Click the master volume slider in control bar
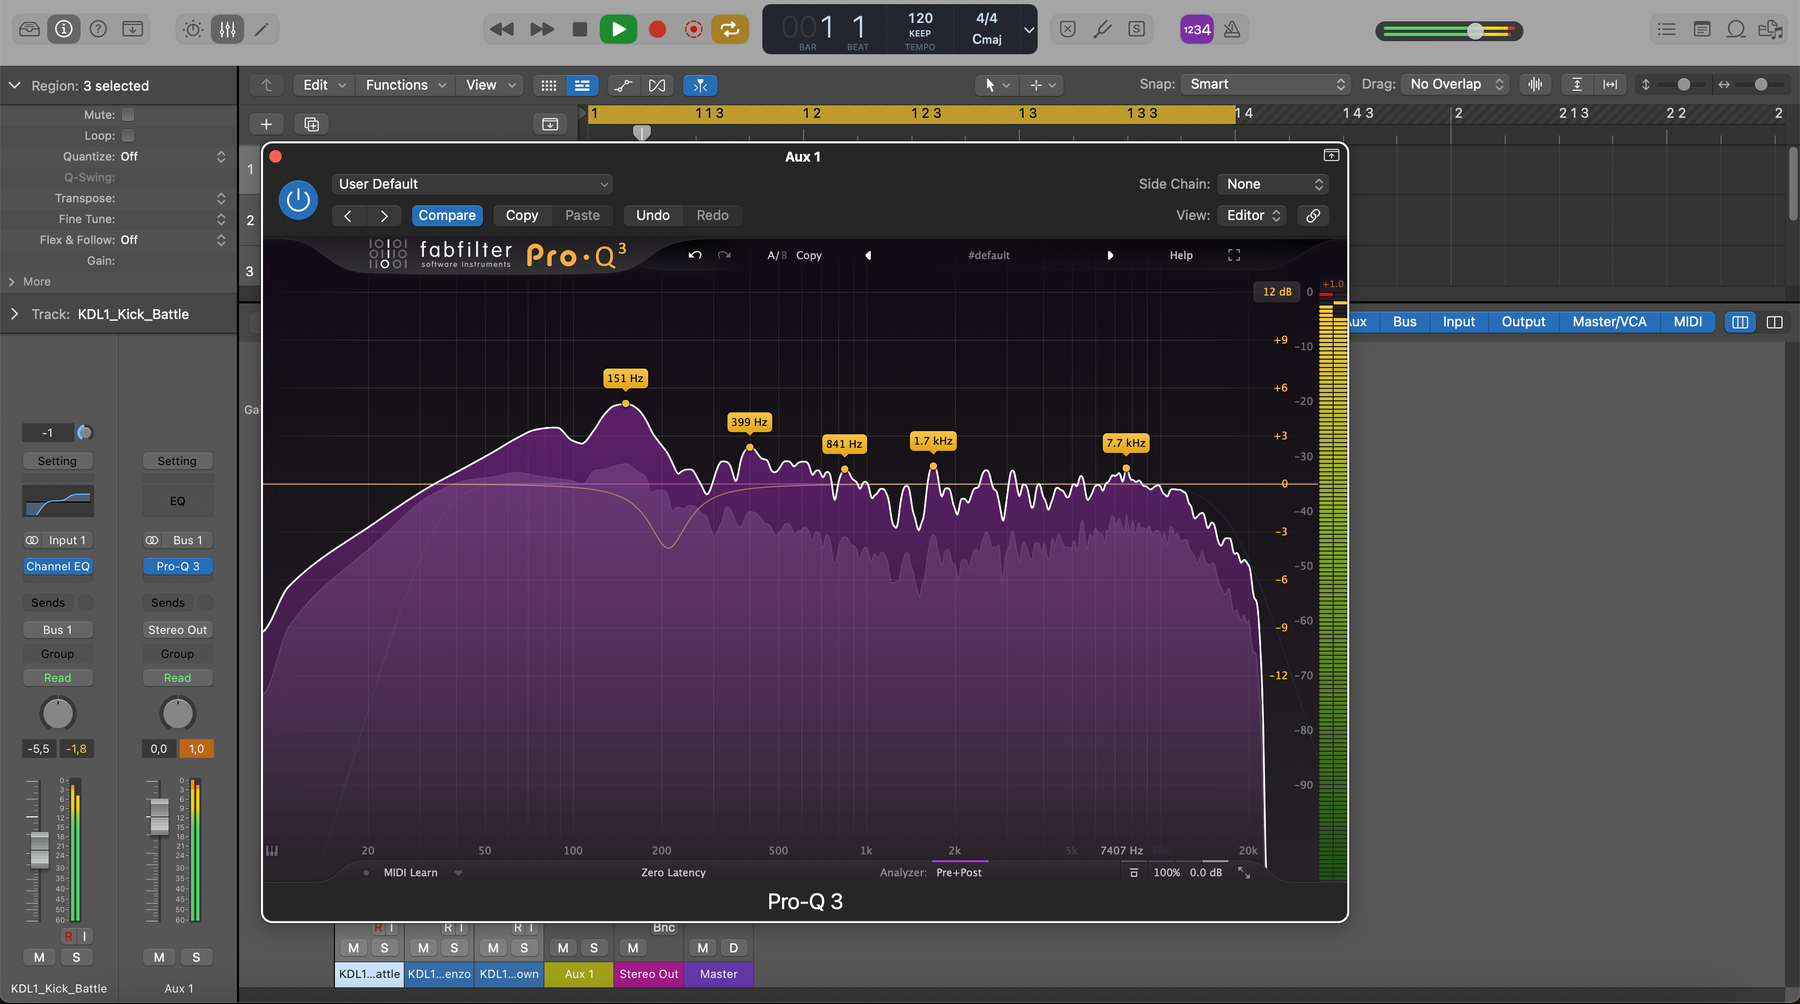The height and width of the screenshot is (1004, 1800). 1449,31
